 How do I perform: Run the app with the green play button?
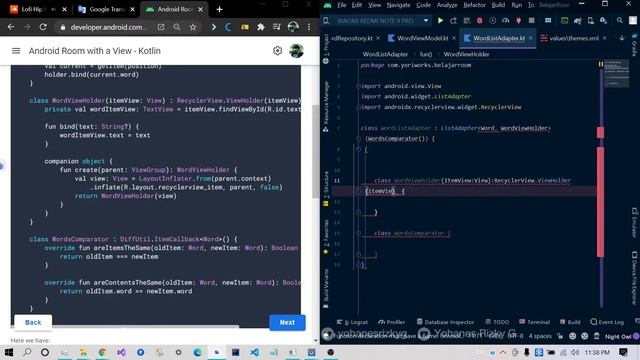(440, 20)
